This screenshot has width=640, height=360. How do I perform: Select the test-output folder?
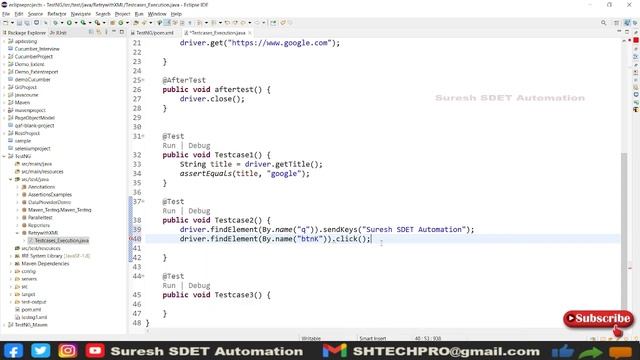[x=33, y=302]
